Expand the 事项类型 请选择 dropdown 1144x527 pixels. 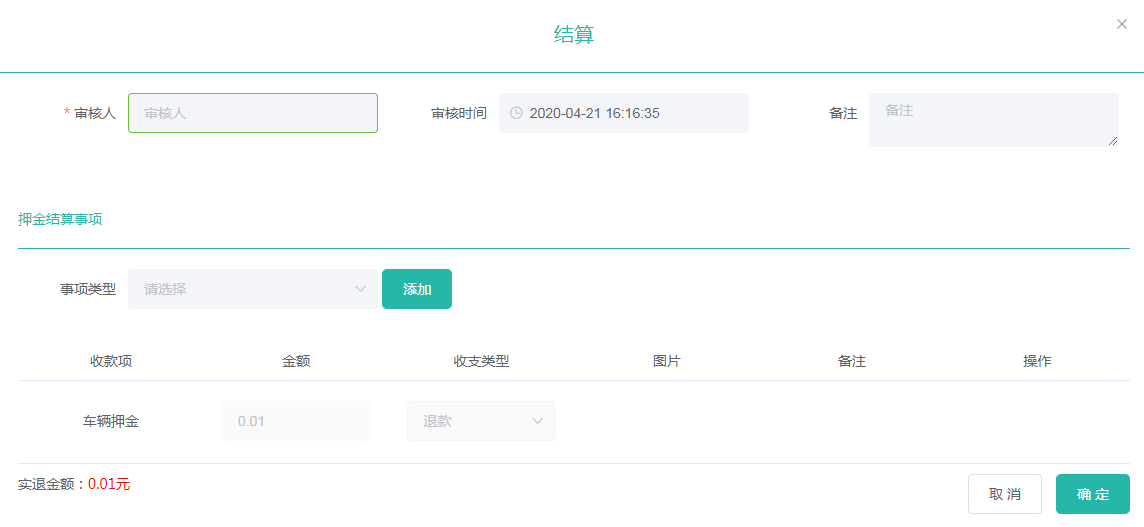point(253,289)
